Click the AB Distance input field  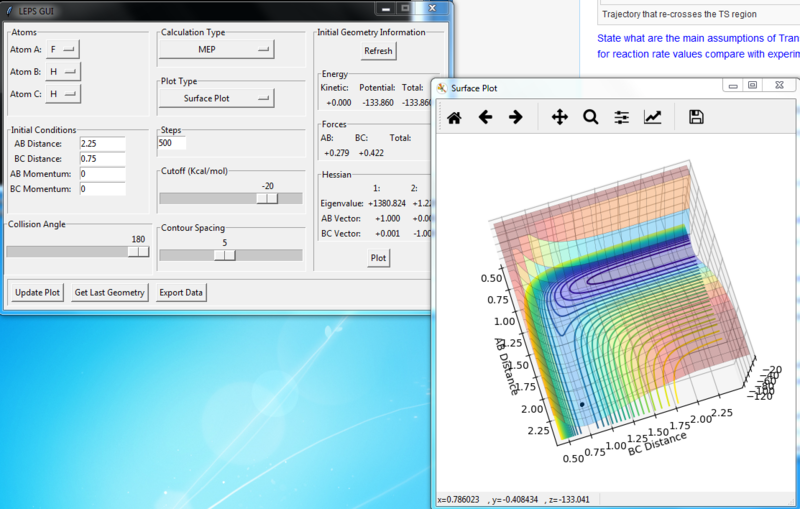point(102,145)
